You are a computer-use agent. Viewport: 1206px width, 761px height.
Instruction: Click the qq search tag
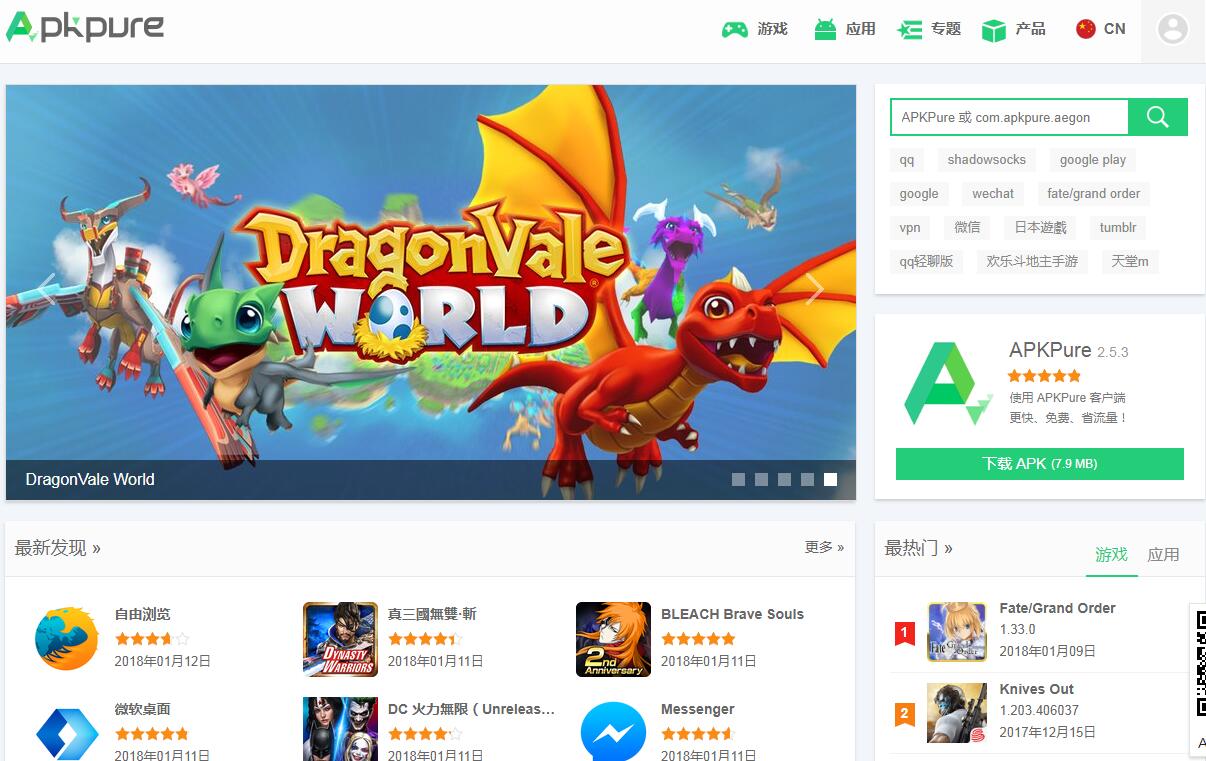[x=907, y=160]
